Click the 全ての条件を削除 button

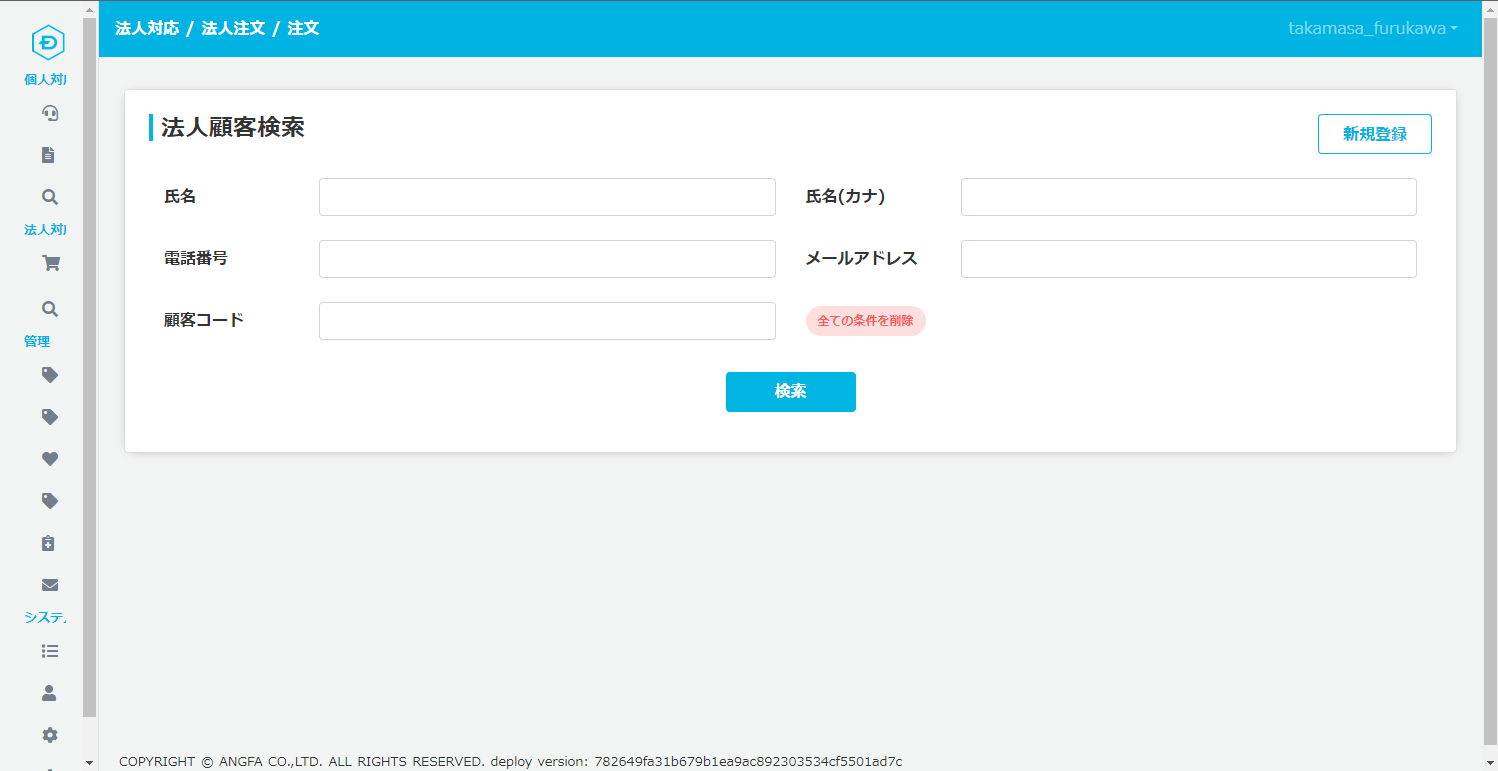coord(865,321)
